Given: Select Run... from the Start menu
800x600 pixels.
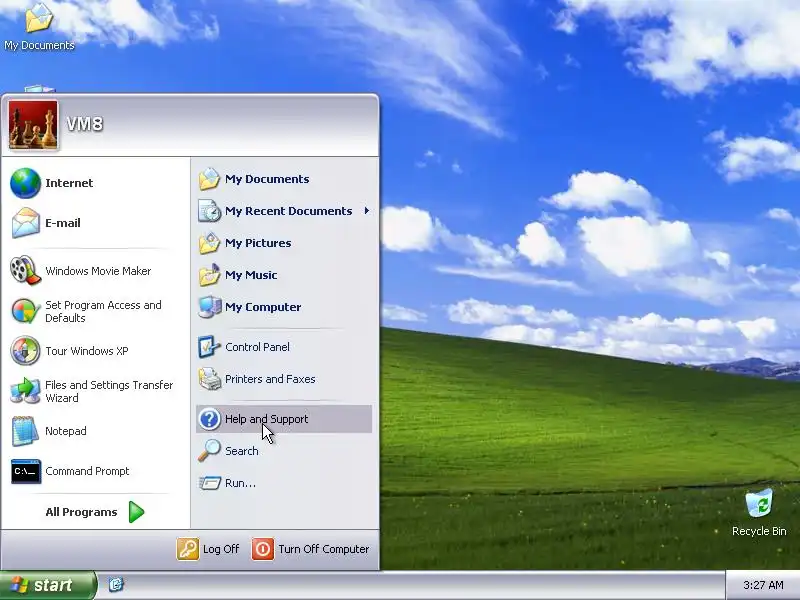Looking at the screenshot, I should (x=284, y=483).
